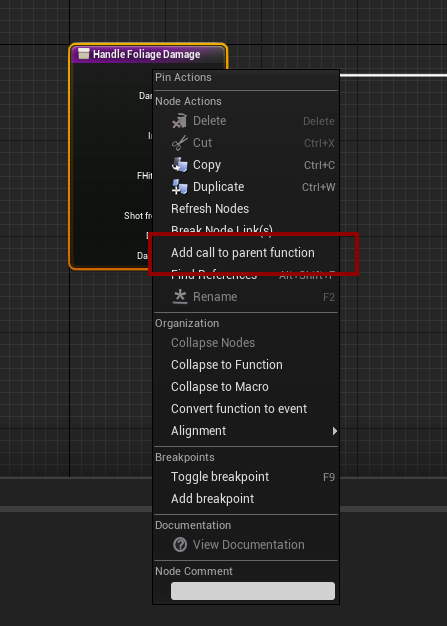Click the Copy icon
Screen dimensions: 447x626
(x=180, y=164)
